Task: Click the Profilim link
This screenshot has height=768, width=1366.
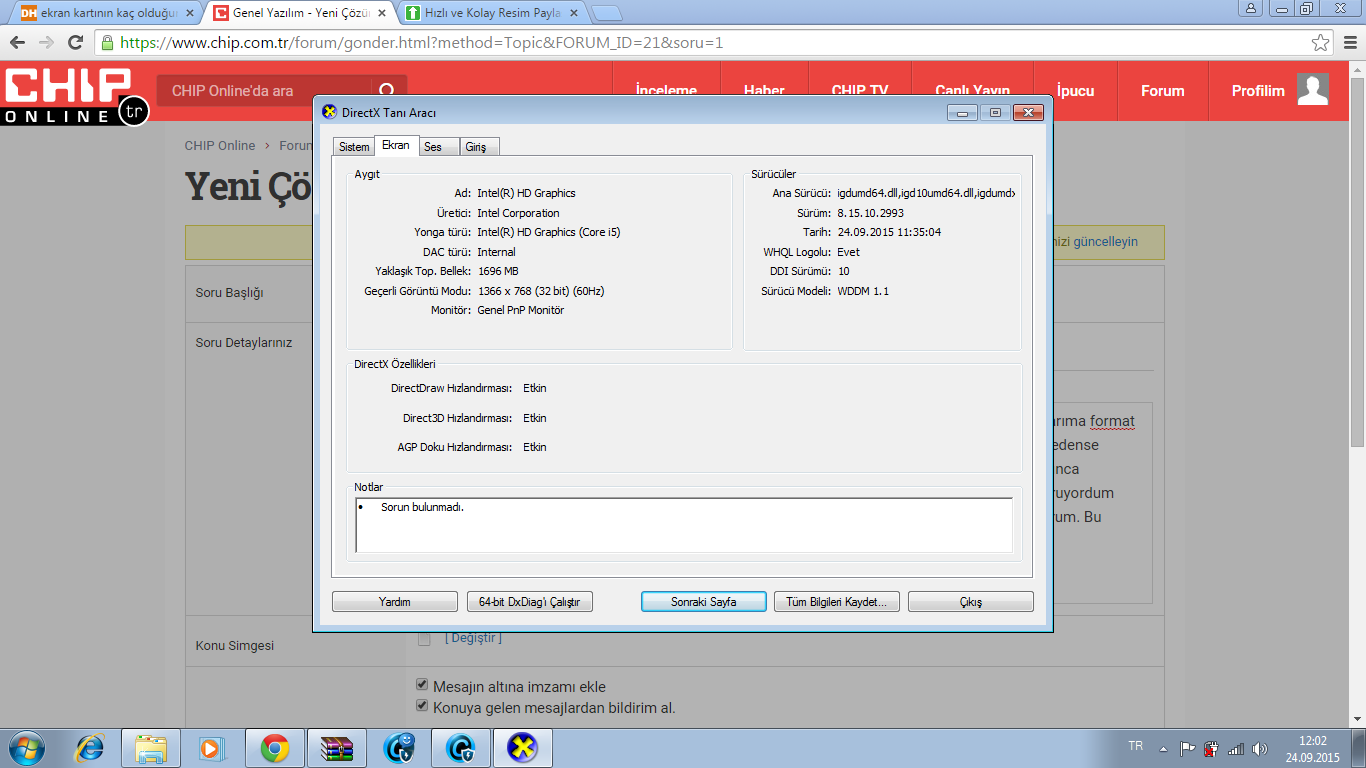Action: (x=1258, y=90)
